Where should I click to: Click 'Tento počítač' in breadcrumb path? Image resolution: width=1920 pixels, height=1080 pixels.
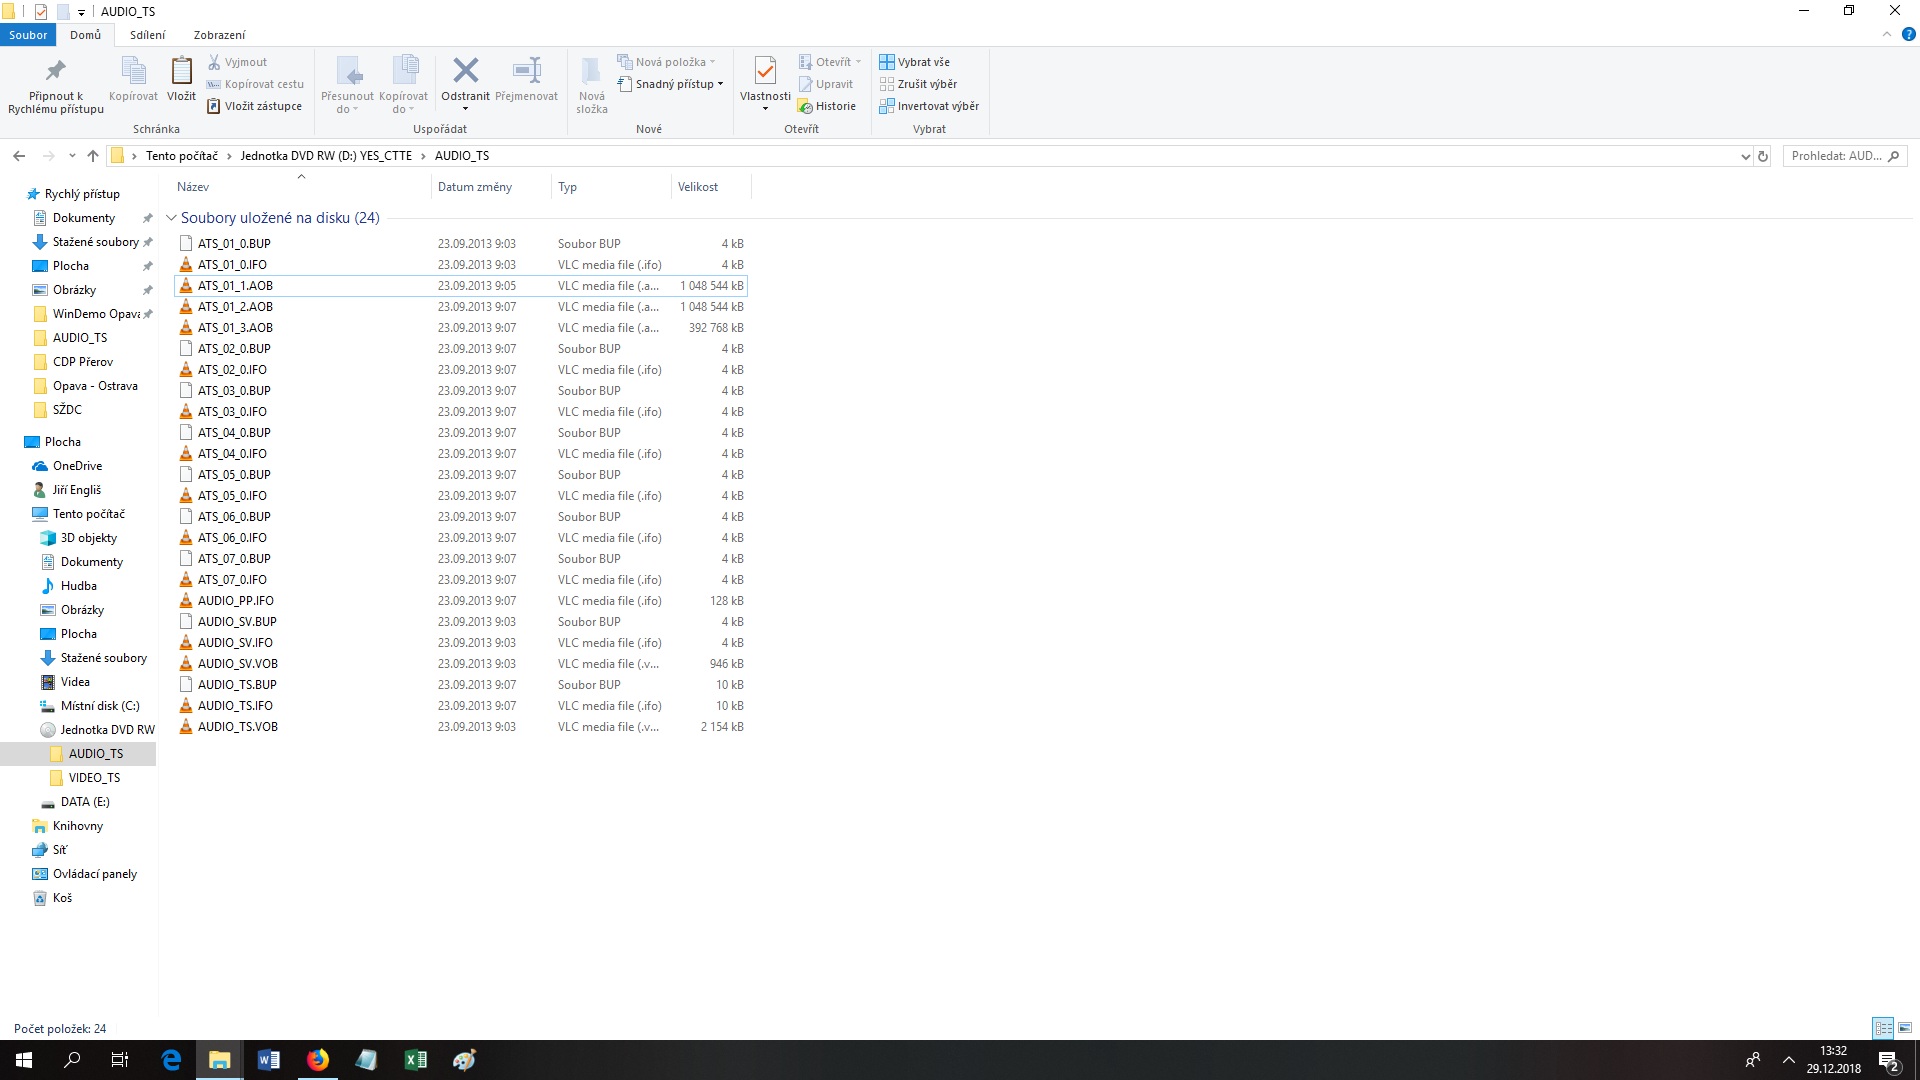tap(181, 156)
